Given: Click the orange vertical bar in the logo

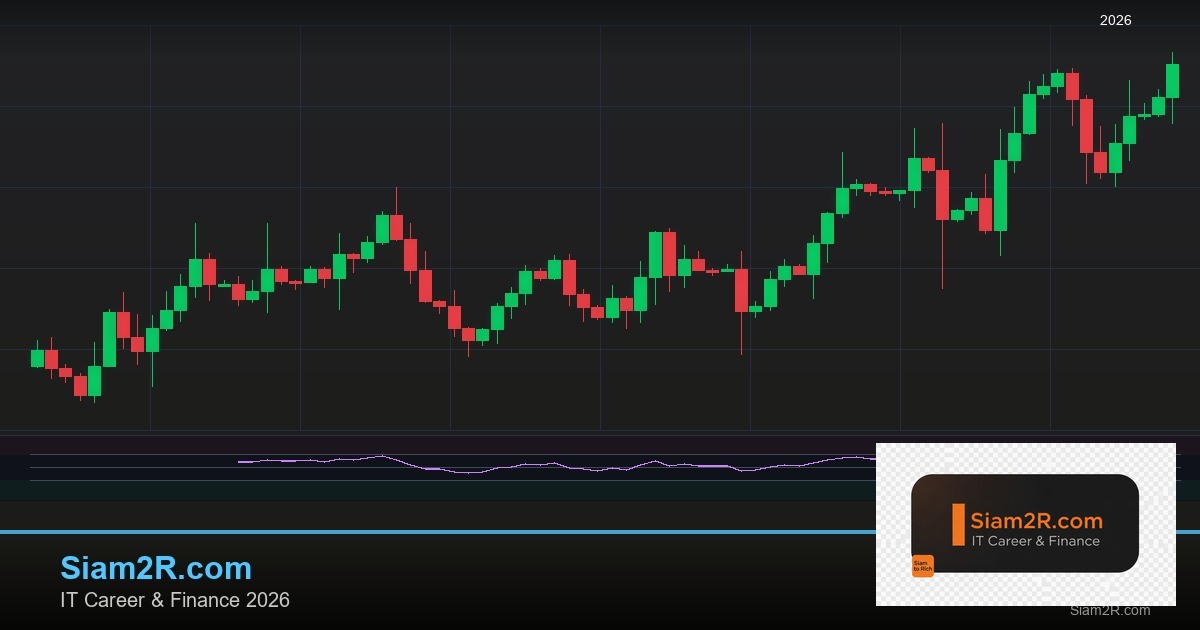Looking at the screenshot, I should [x=958, y=525].
